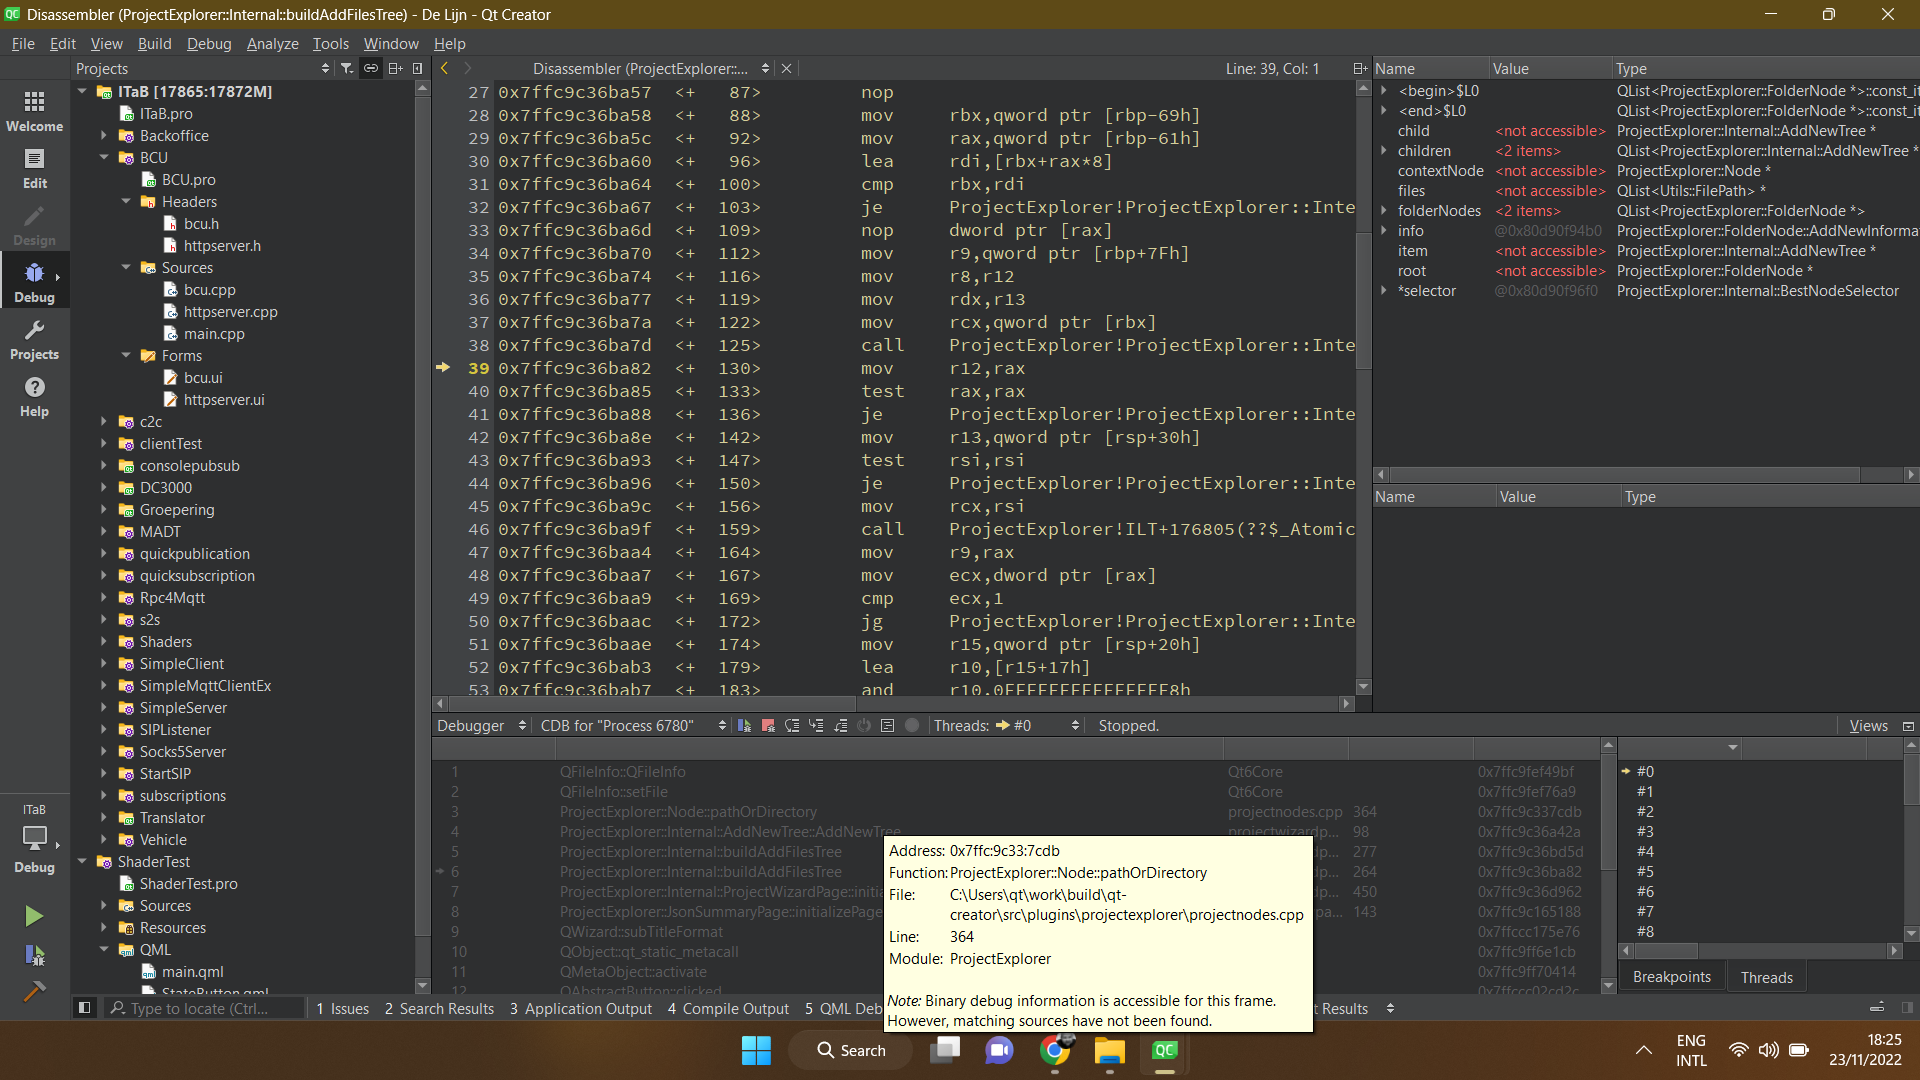The image size is (1920, 1080).
Task: Go back in editor navigation history
Action: [445, 68]
